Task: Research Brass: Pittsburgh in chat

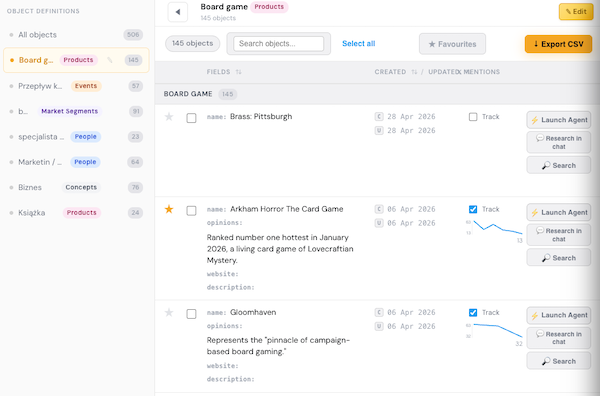Action: click(559, 142)
